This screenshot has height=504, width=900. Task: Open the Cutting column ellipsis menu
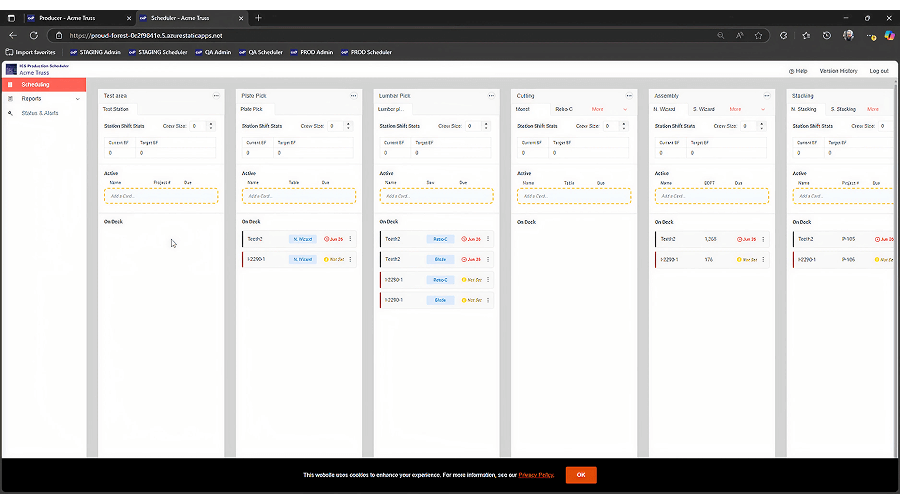pyautogui.click(x=628, y=95)
